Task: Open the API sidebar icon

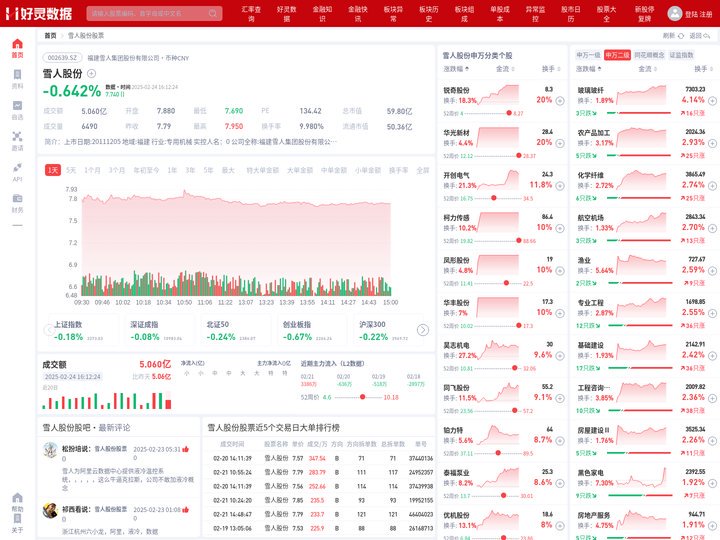Action: [x=17, y=167]
